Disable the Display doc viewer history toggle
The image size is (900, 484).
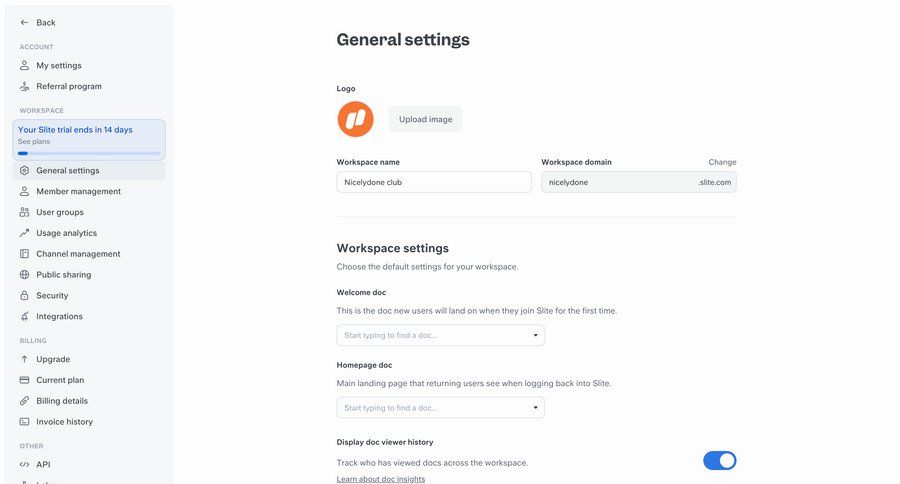coord(719,460)
